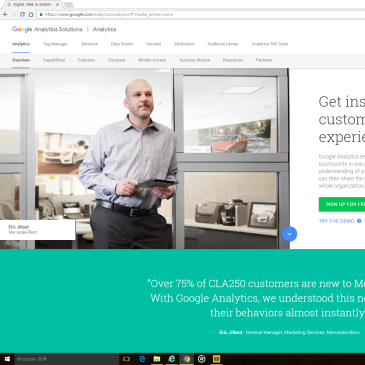Go to the Partners sub-tab
Screen dimensions: 365x365
coord(264,60)
